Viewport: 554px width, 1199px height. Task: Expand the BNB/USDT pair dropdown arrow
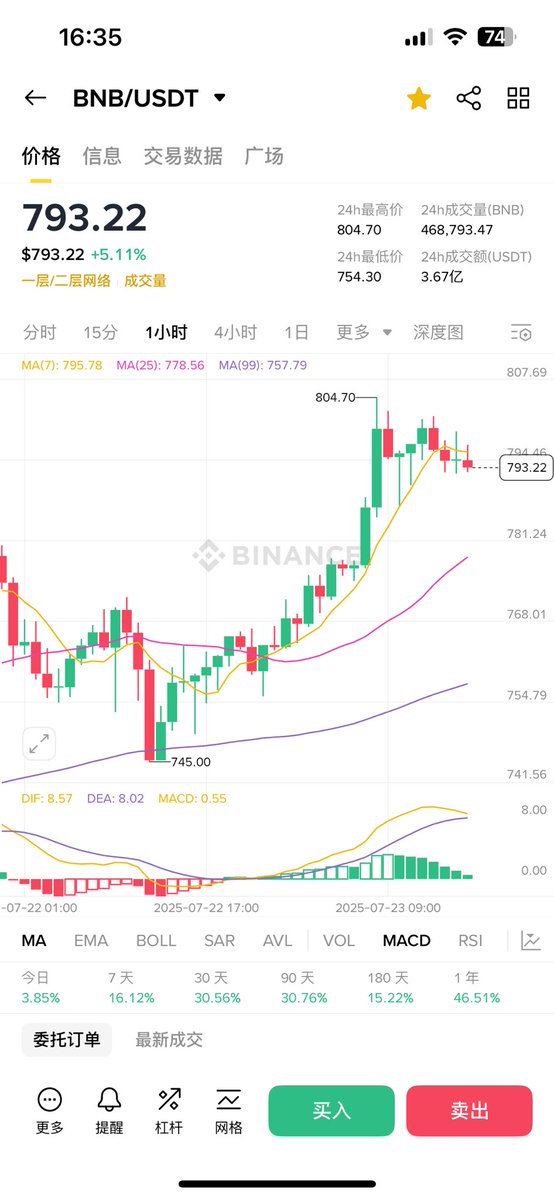[x=220, y=98]
